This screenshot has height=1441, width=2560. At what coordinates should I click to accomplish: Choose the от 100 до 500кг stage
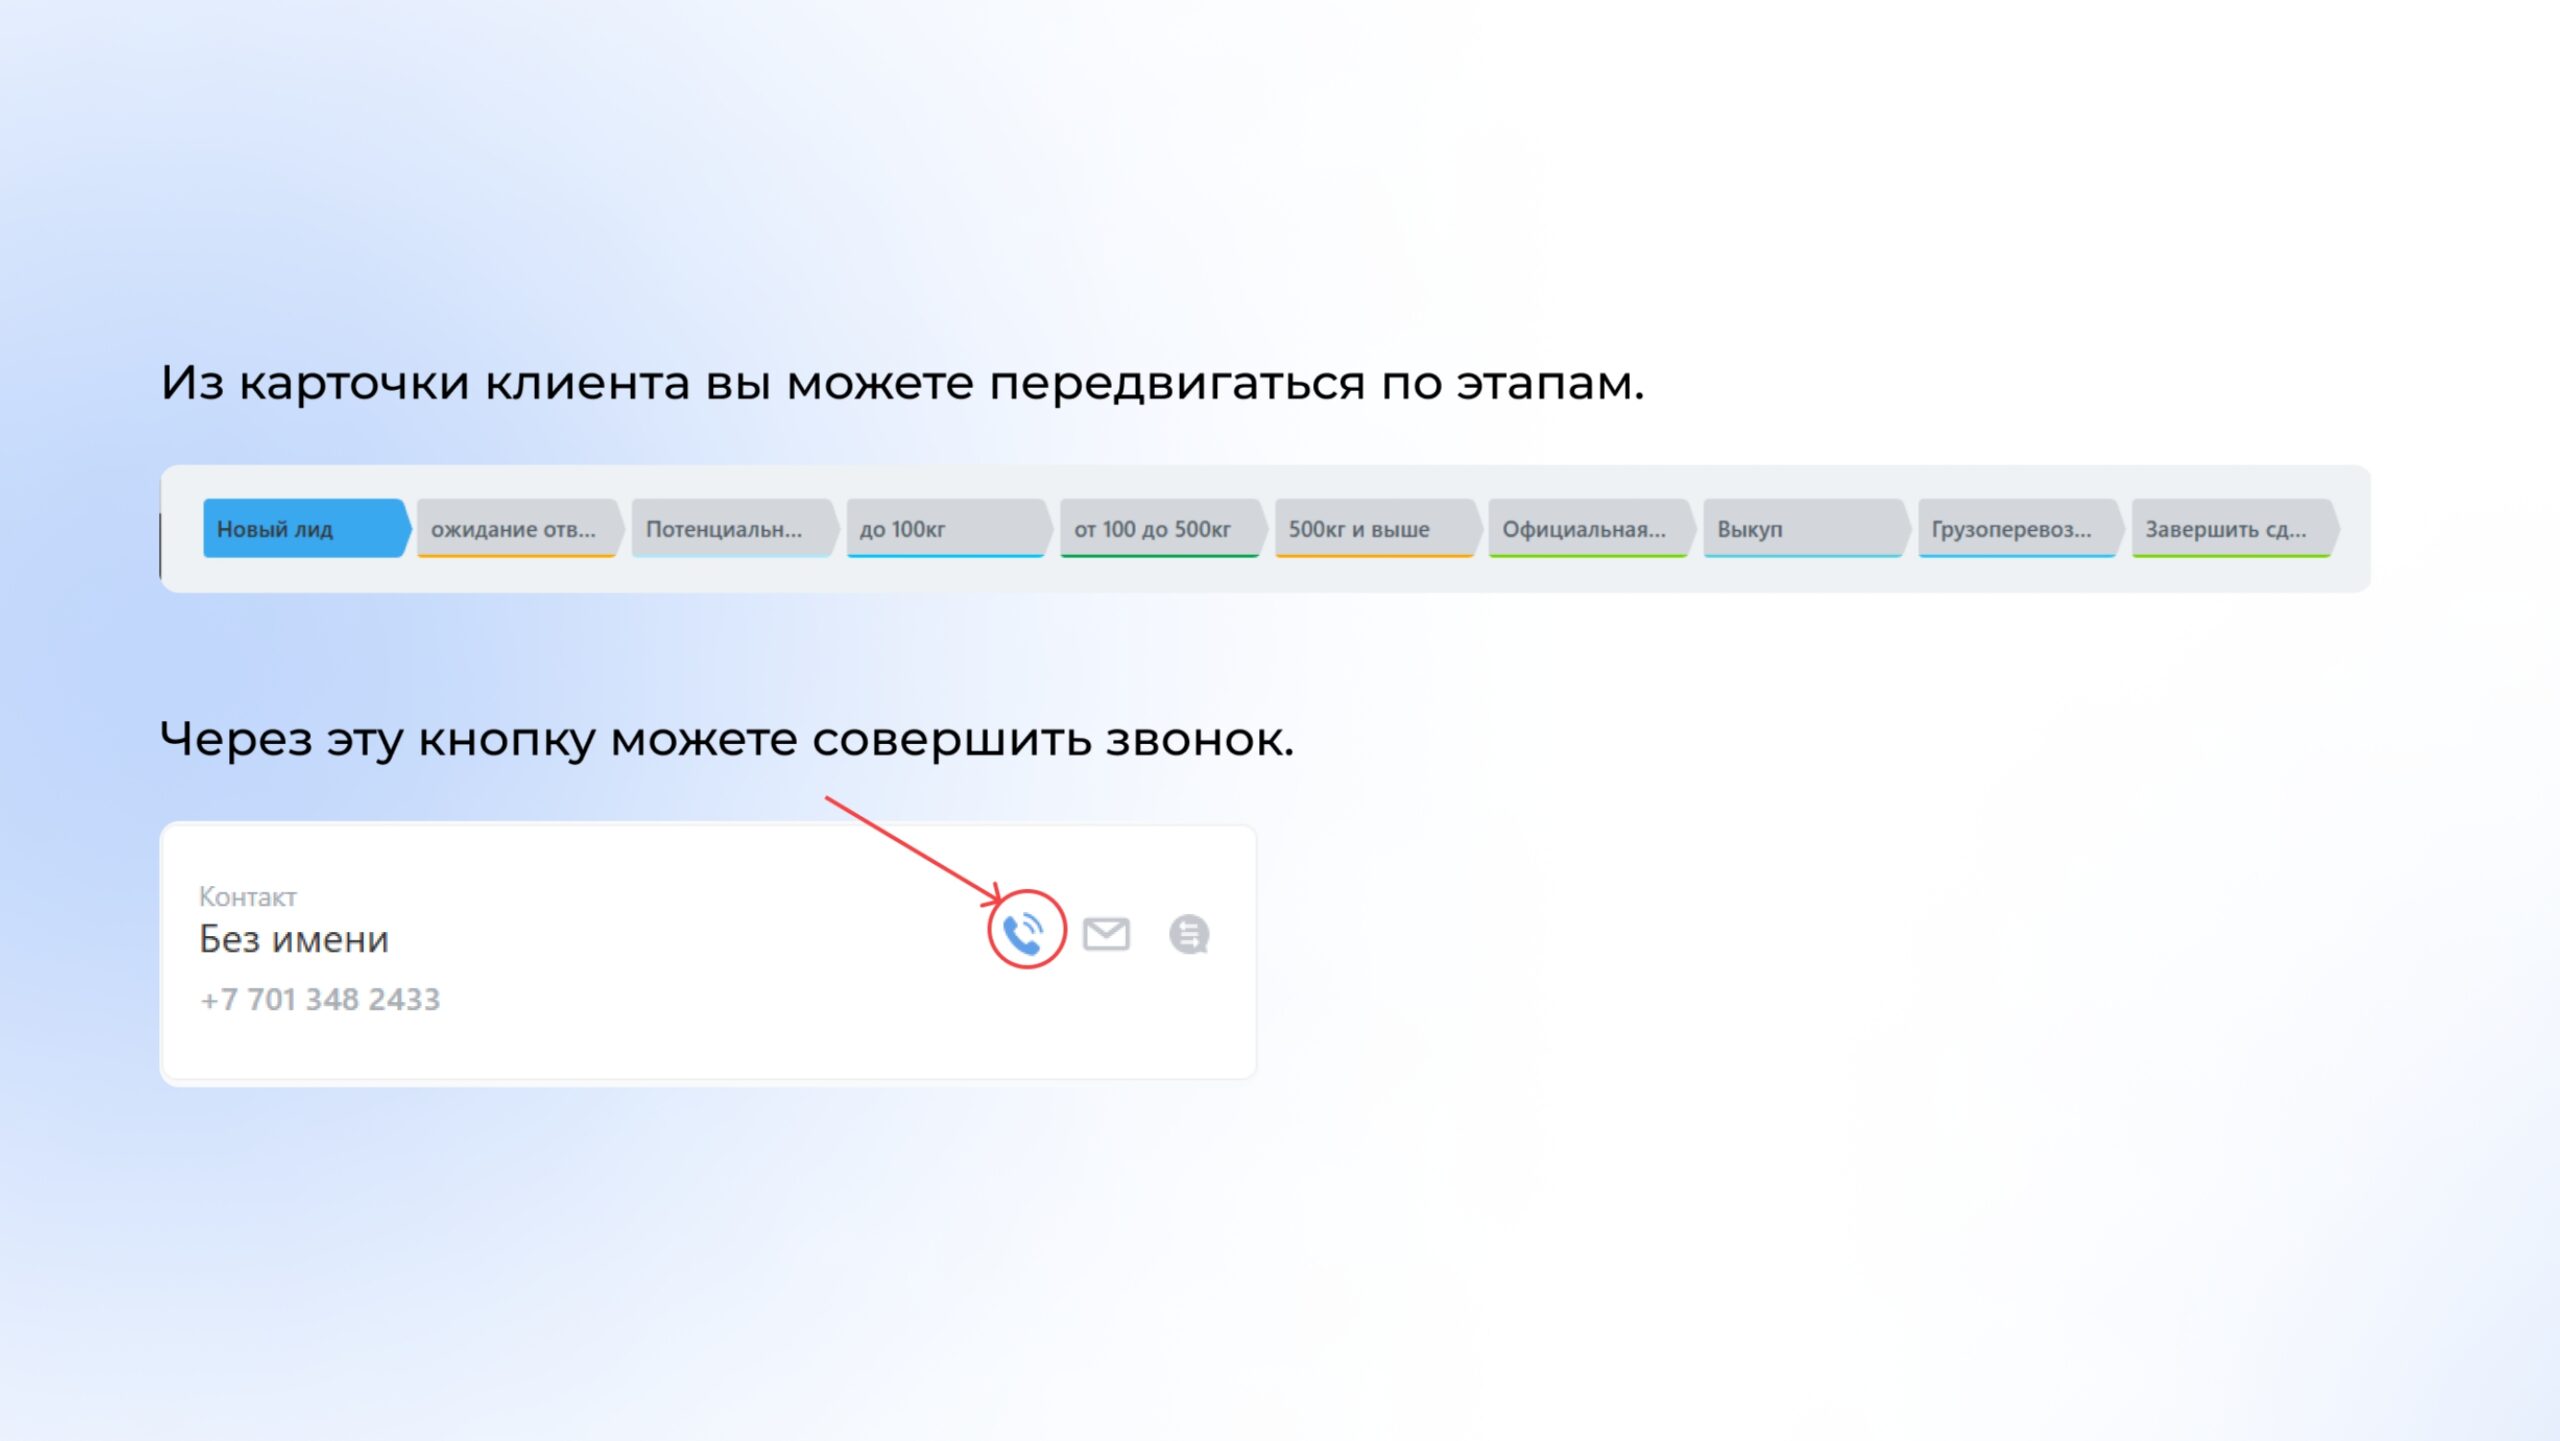click(x=1163, y=529)
